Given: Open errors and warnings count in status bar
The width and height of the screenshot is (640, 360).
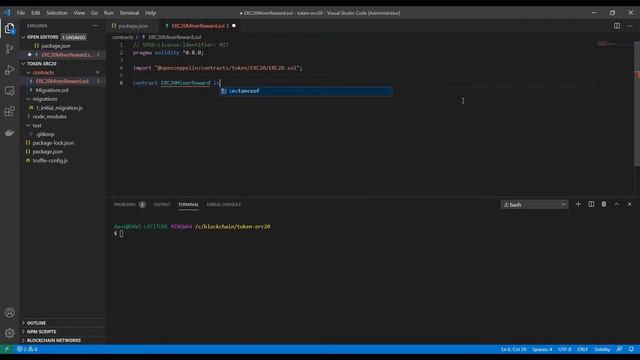Looking at the screenshot, I should [27, 349].
